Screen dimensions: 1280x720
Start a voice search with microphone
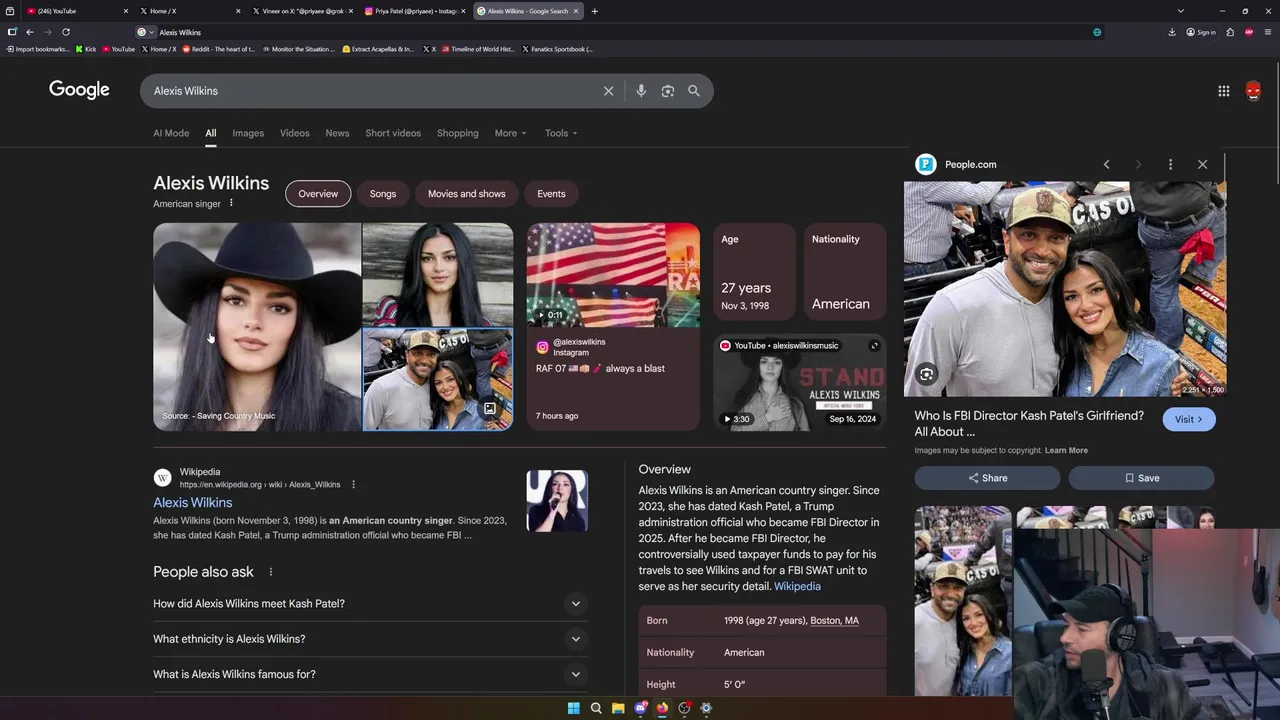click(x=641, y=91)
